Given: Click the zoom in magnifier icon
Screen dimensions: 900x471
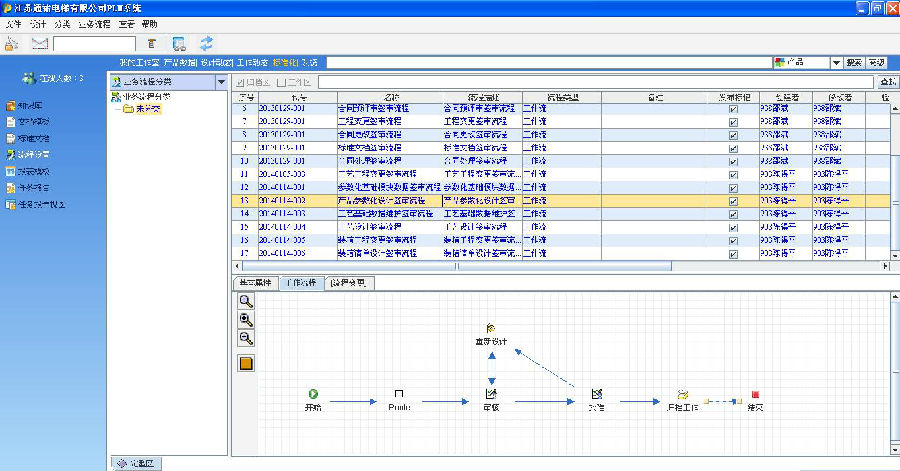Looking at the screenshot, I should point(246,319).
